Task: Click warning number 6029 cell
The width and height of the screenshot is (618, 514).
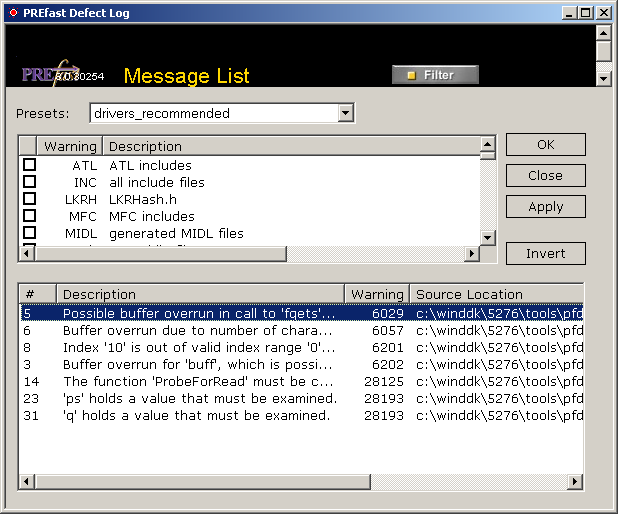Action: [388, 313]
